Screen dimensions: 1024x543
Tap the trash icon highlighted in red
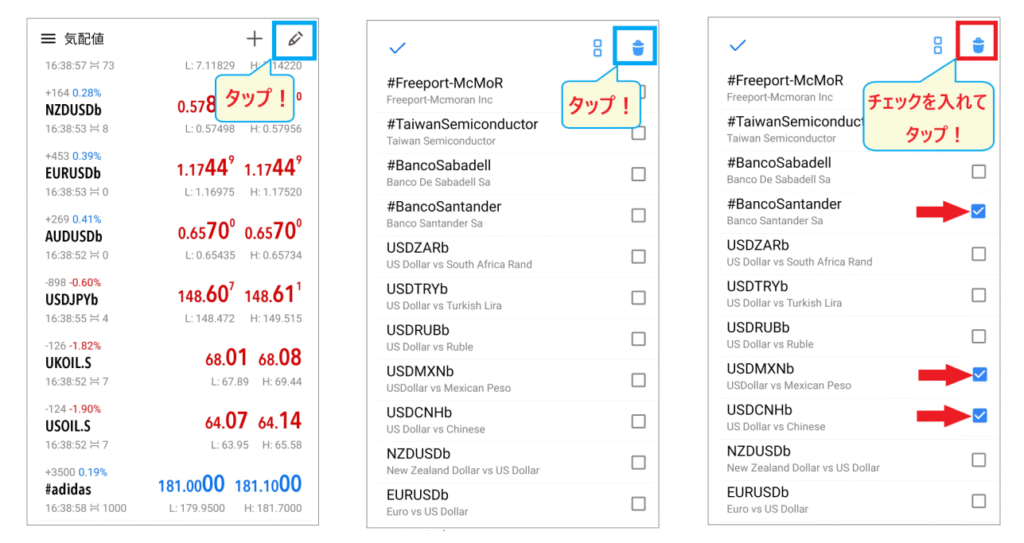point(978,44)
